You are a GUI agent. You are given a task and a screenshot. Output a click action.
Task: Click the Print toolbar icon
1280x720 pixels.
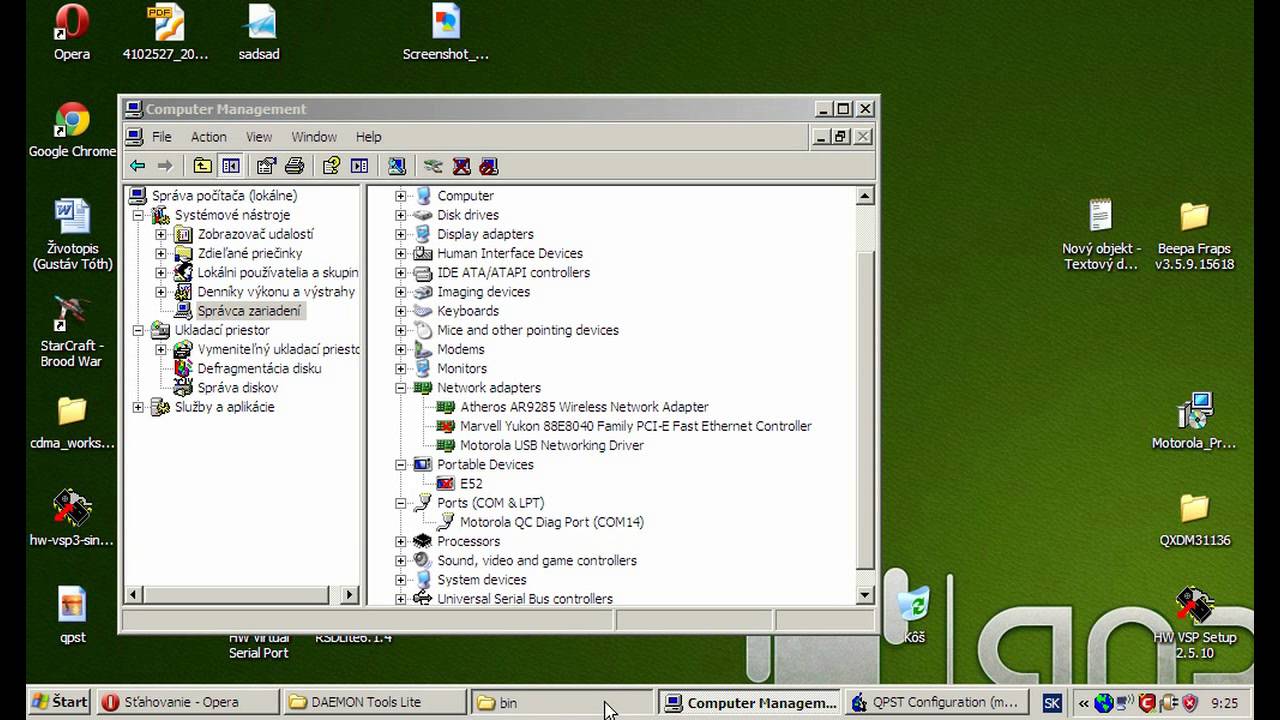(294, 166)
